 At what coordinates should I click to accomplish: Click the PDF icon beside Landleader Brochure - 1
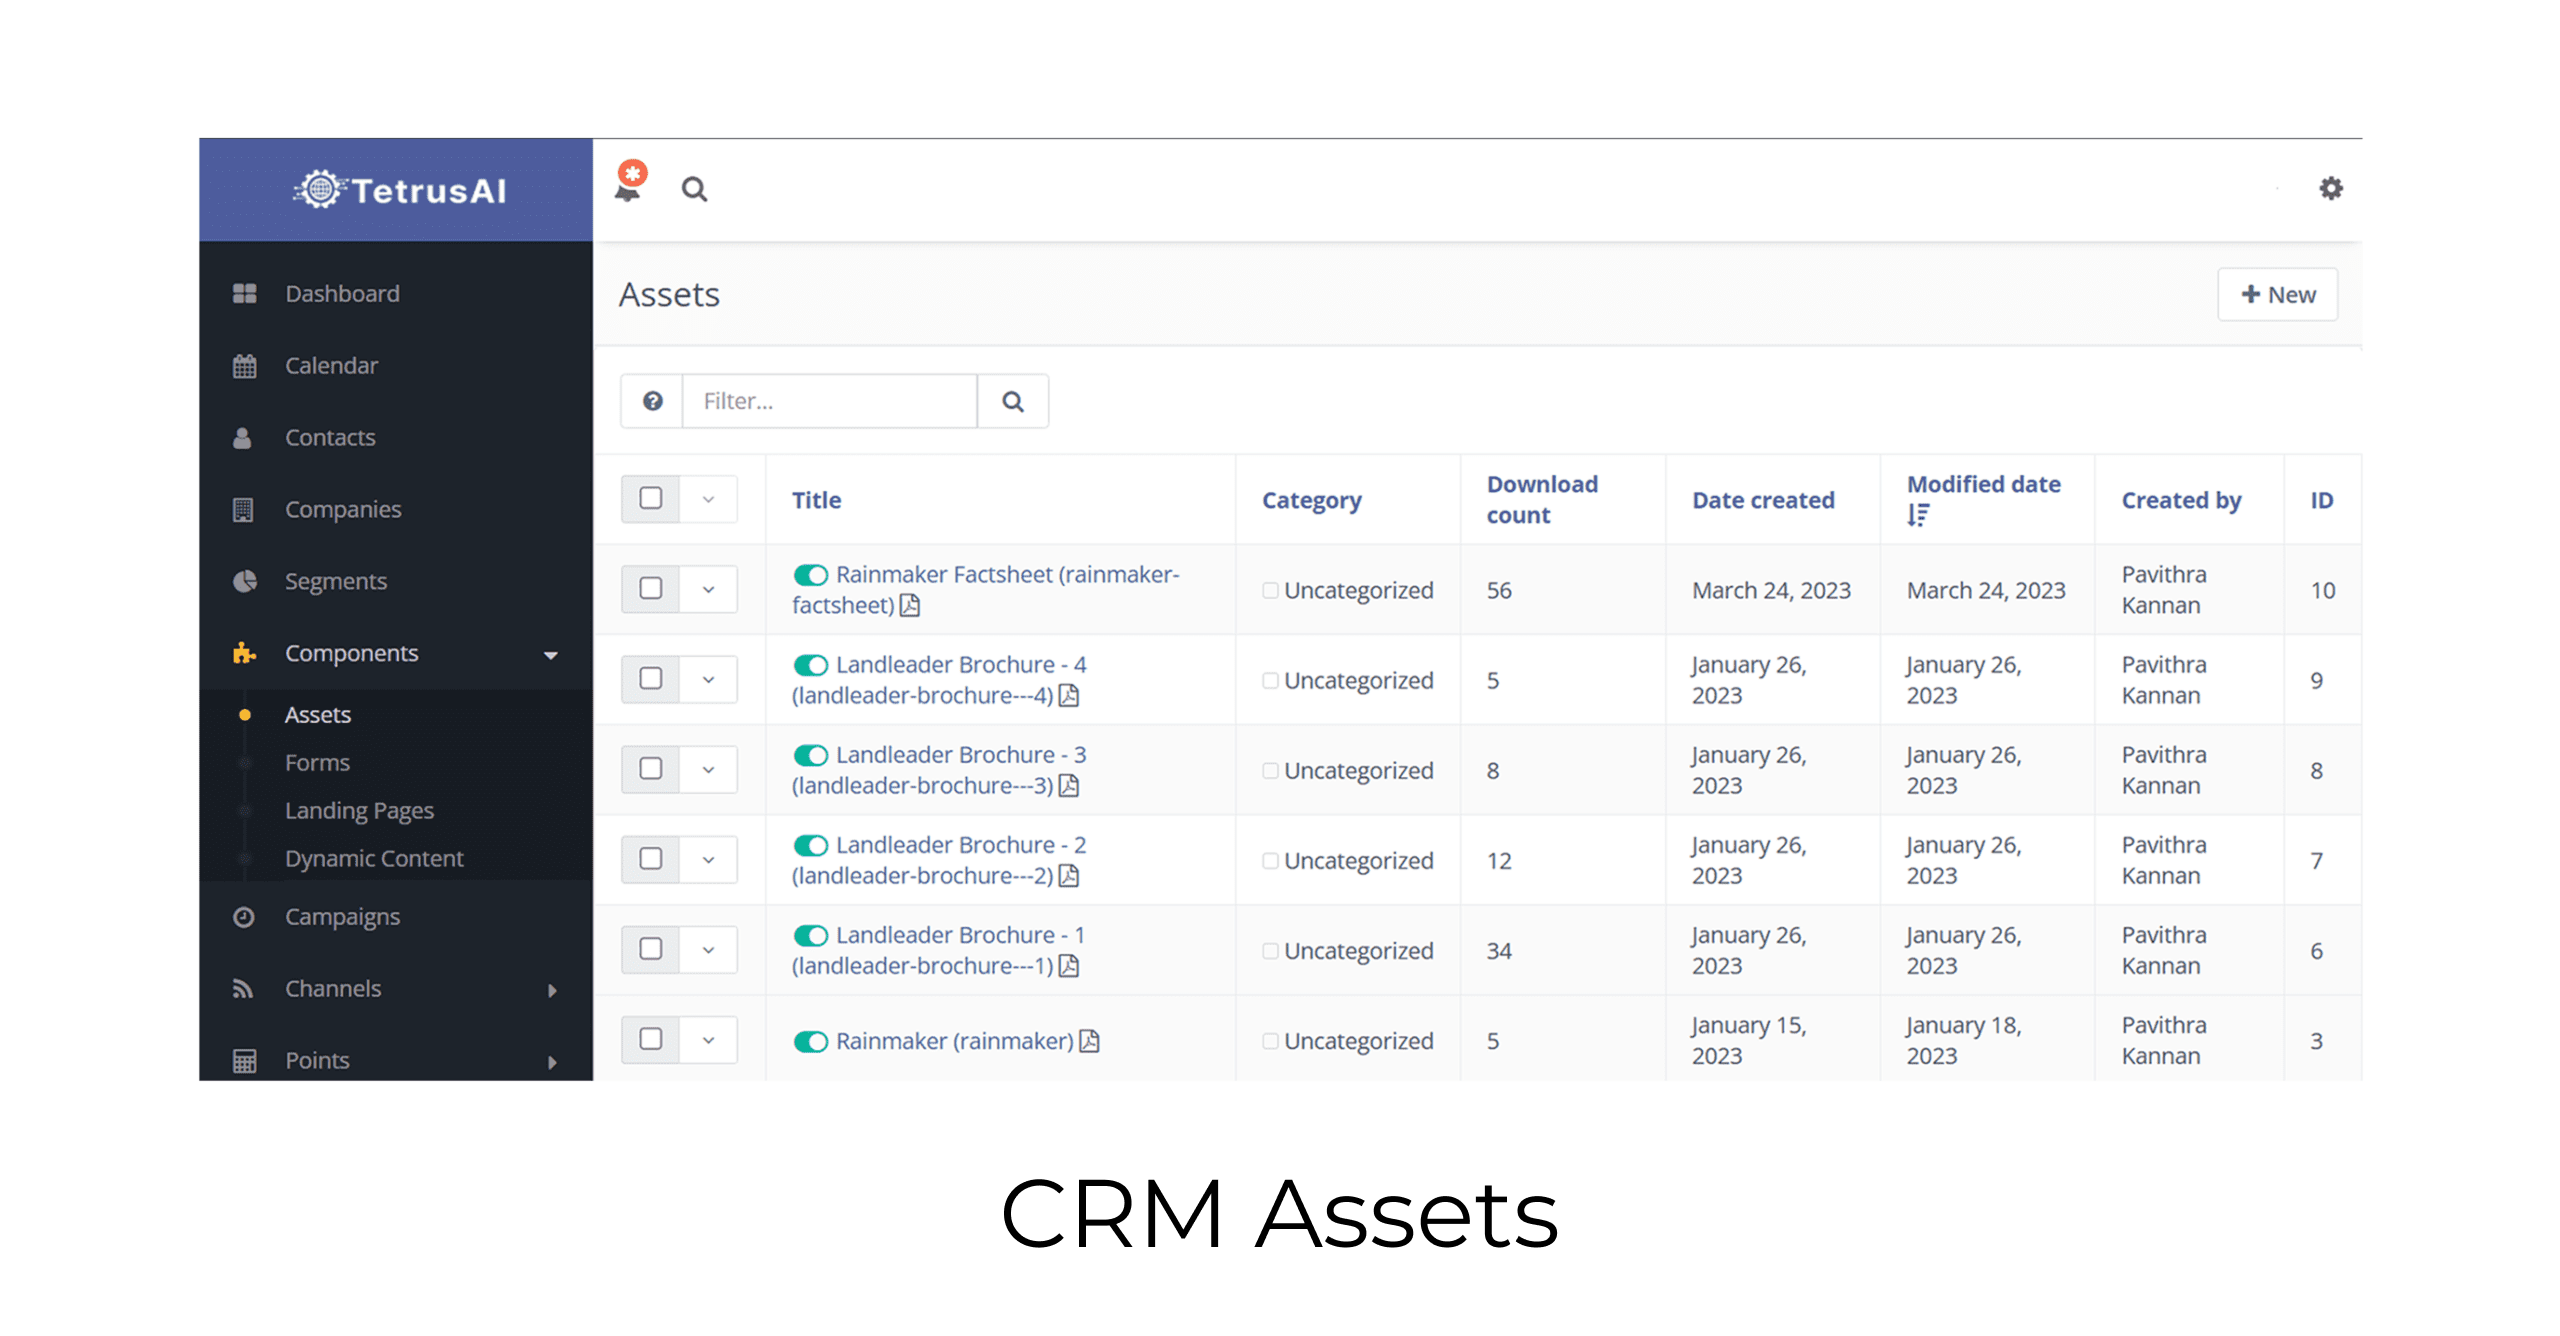[x=1068, y=965]
